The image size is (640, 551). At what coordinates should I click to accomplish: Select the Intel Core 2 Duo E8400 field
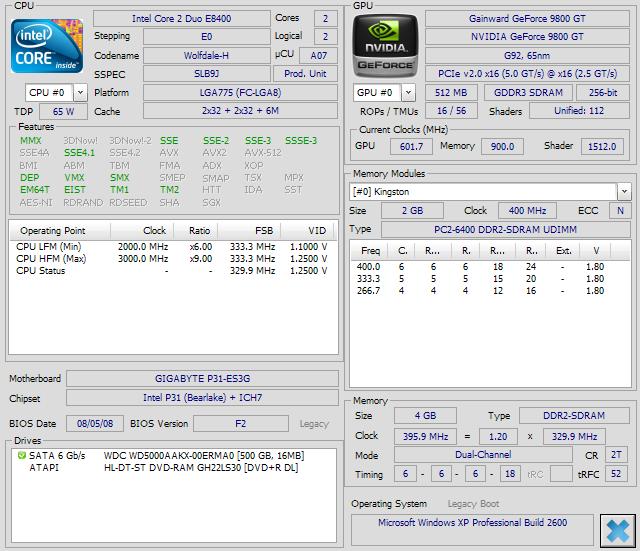click(182, 19)
